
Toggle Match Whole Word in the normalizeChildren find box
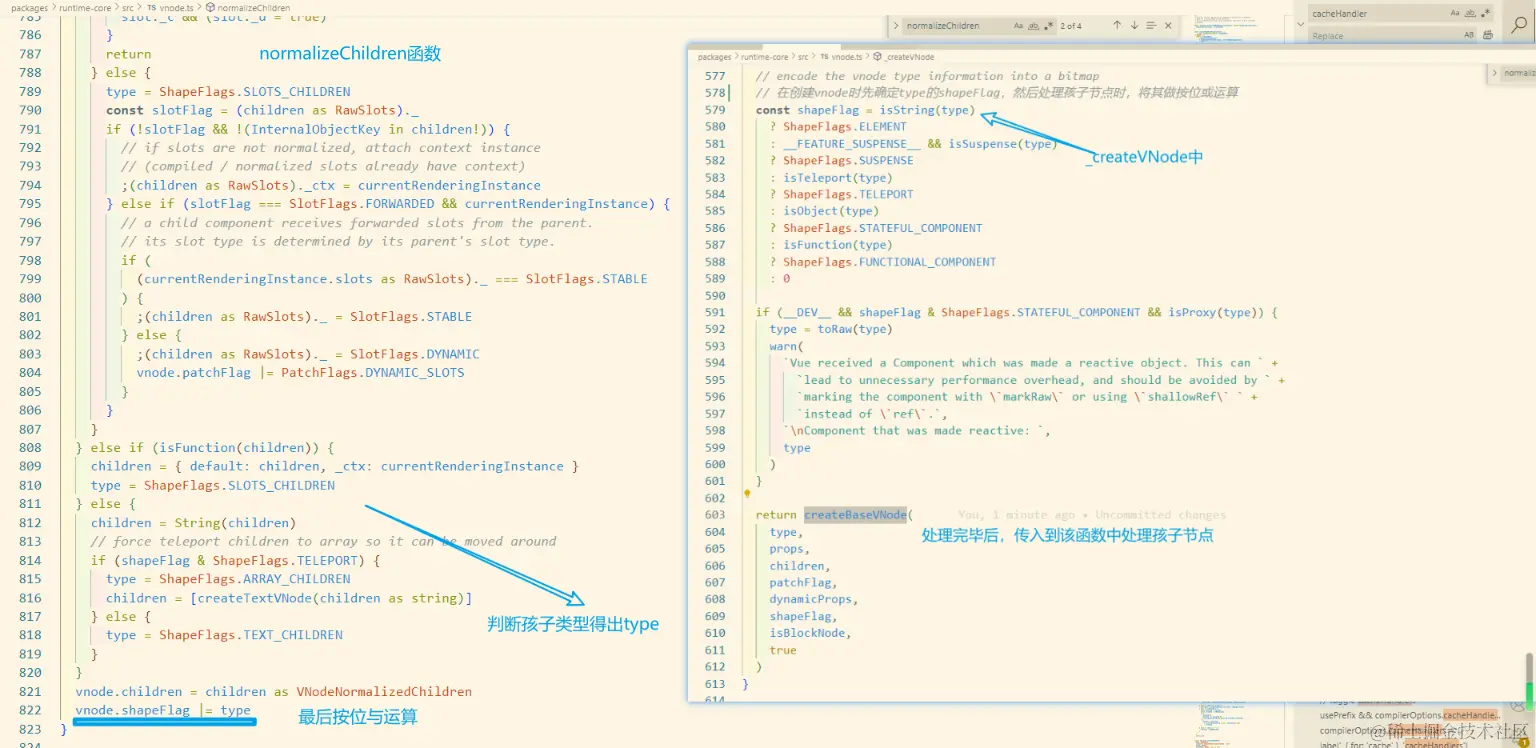point(1034,25)
